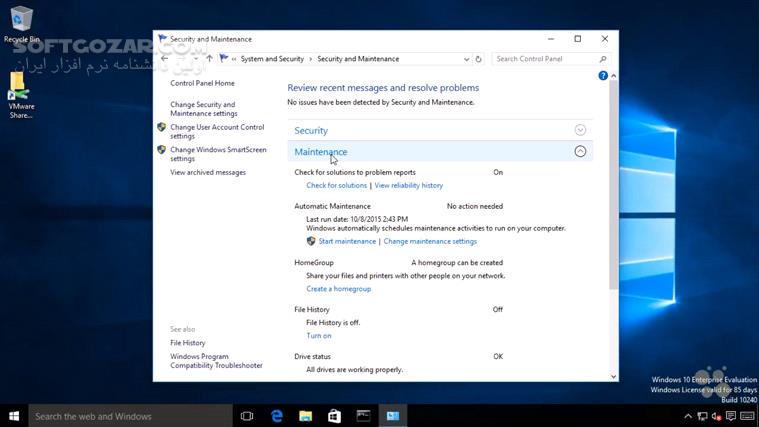This screenshot has width=759, height=427.
Task: Go up one level with the up arrow
Action: [209, 59]
